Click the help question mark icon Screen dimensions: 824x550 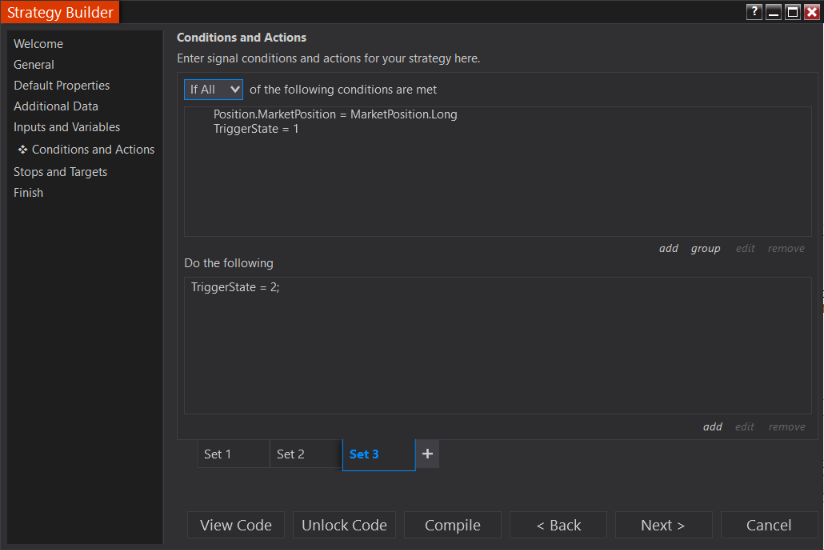[x=754, y=12]
